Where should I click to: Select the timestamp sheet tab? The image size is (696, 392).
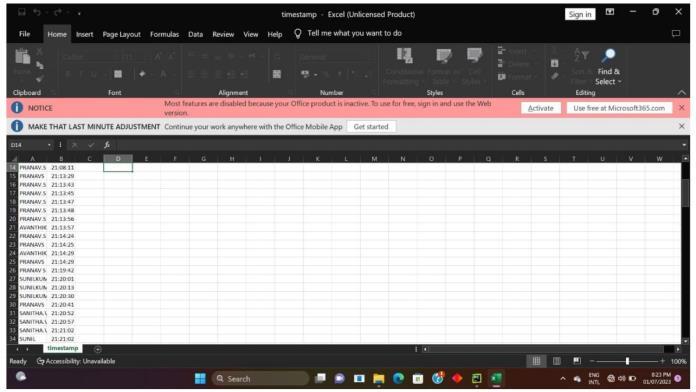pyautogui.click(x=63, y=348)
